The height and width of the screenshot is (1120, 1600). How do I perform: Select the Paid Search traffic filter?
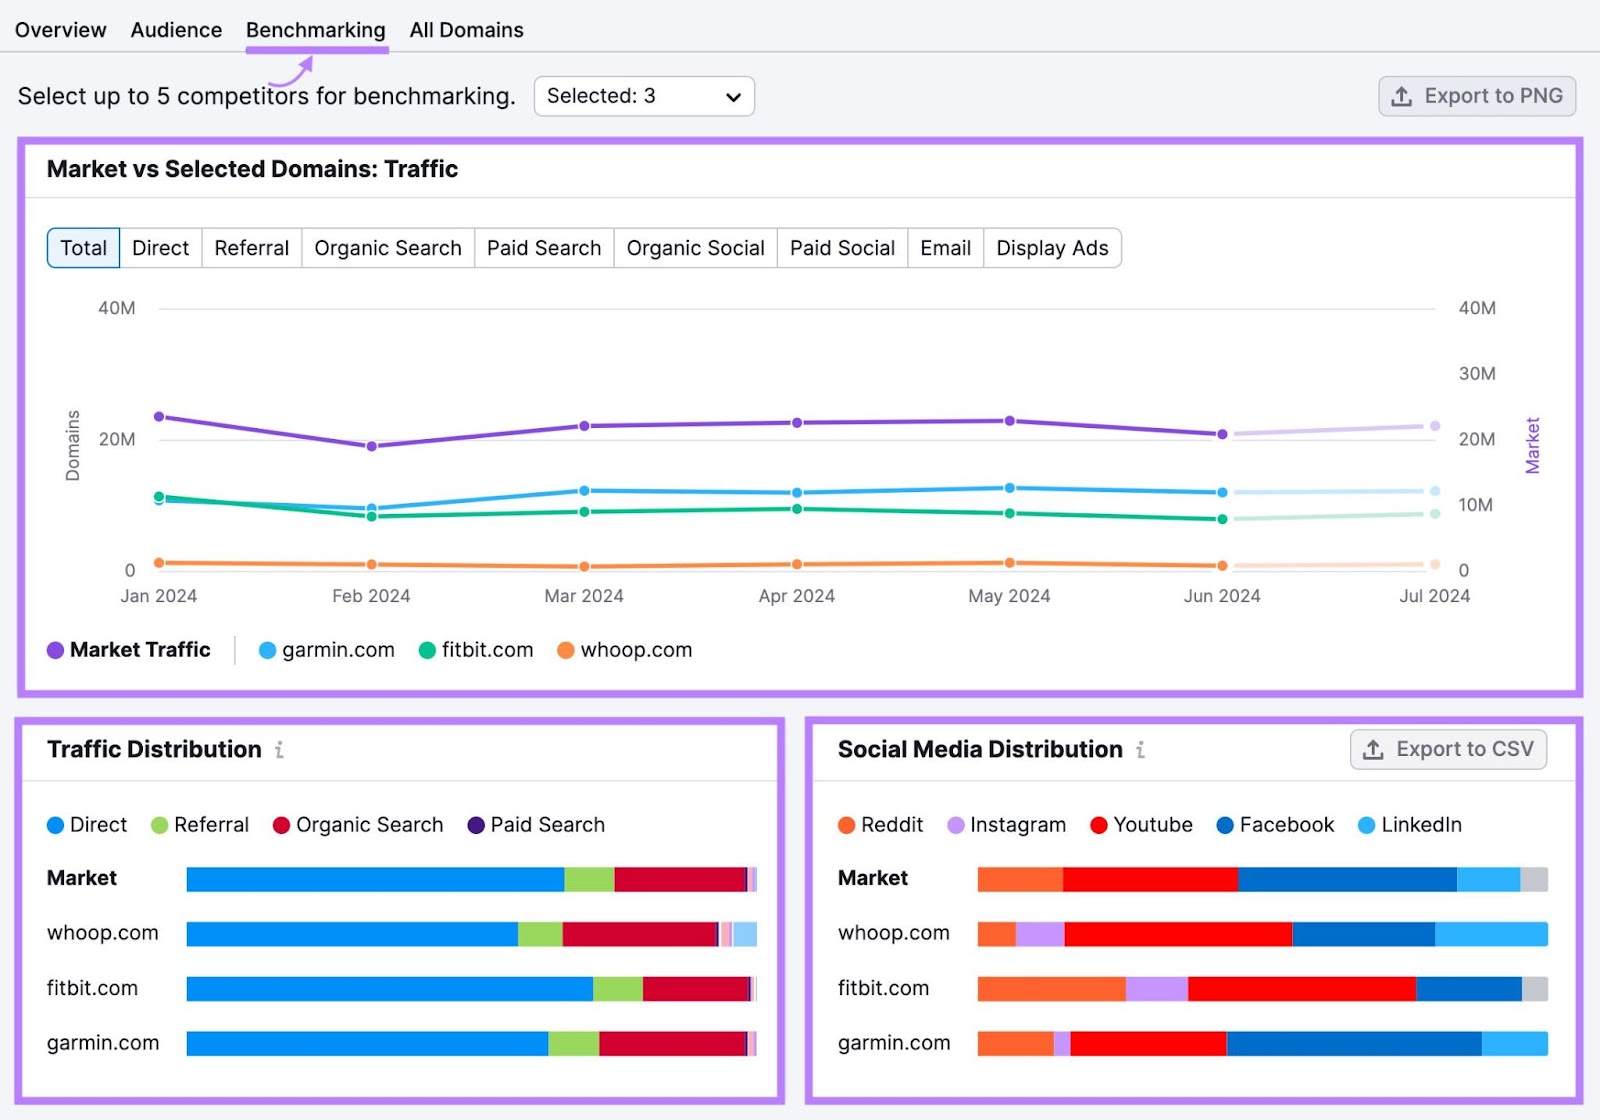[544, 248]
